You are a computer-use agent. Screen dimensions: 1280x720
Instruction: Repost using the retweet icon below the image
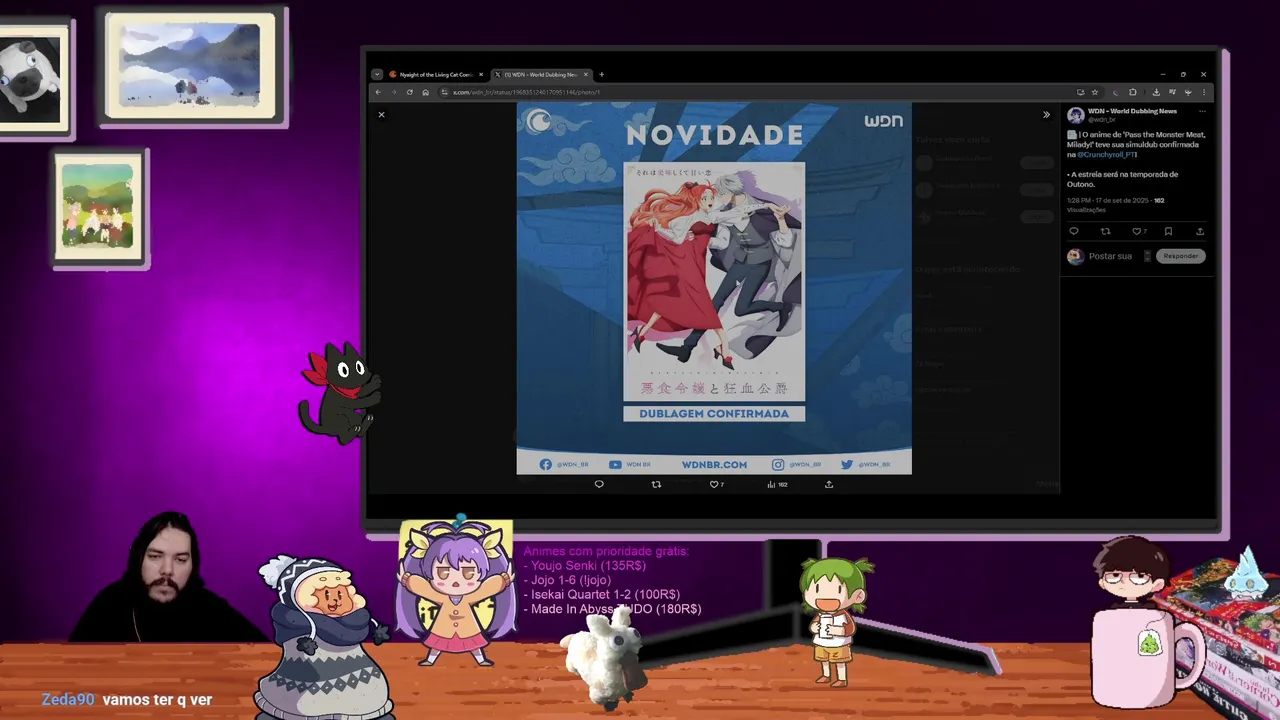656,484
